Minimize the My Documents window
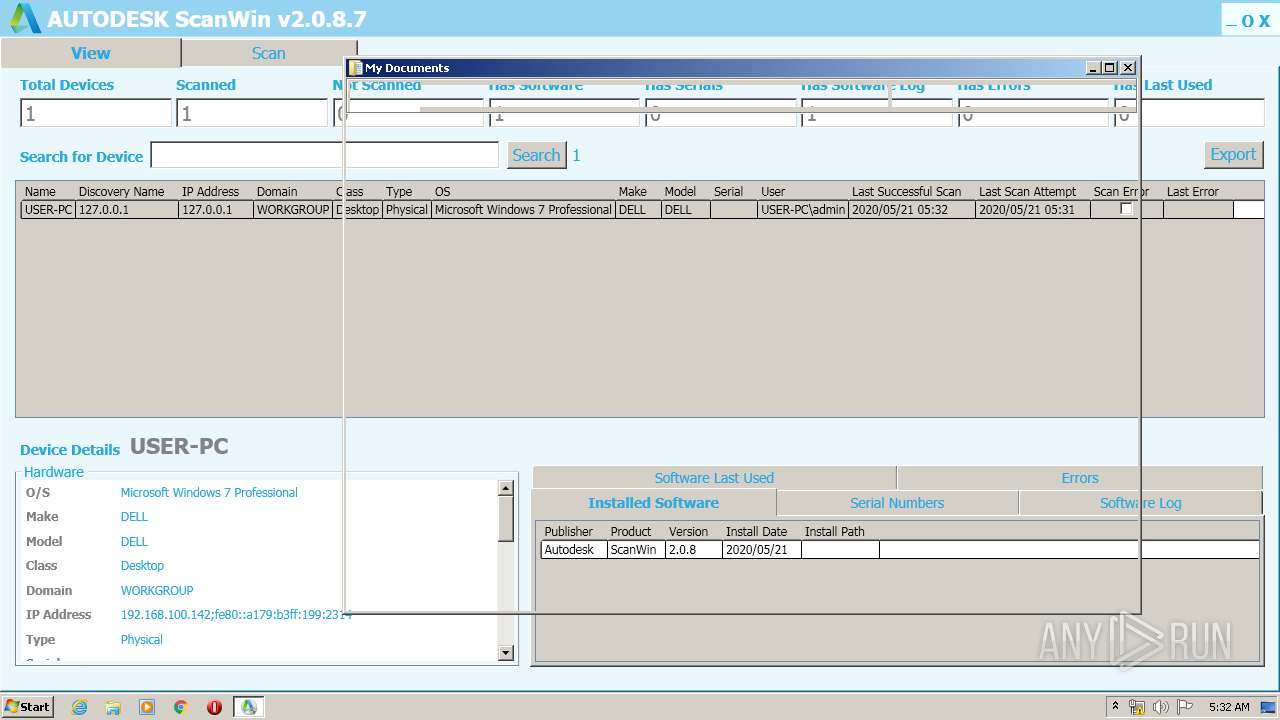1280x720 pixels. [1093, 68]
